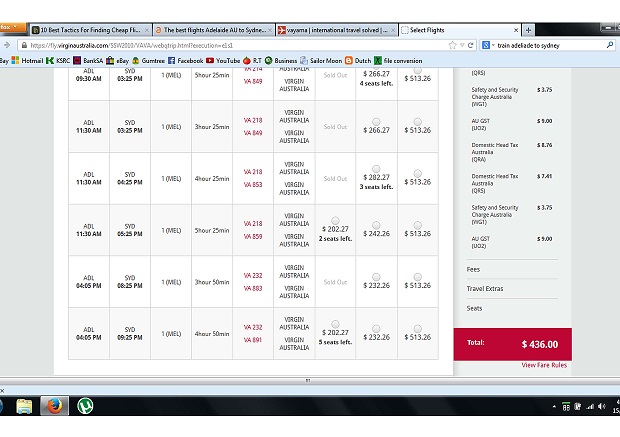
Task: Close the vayama tab
Action: tap(393, 30)
